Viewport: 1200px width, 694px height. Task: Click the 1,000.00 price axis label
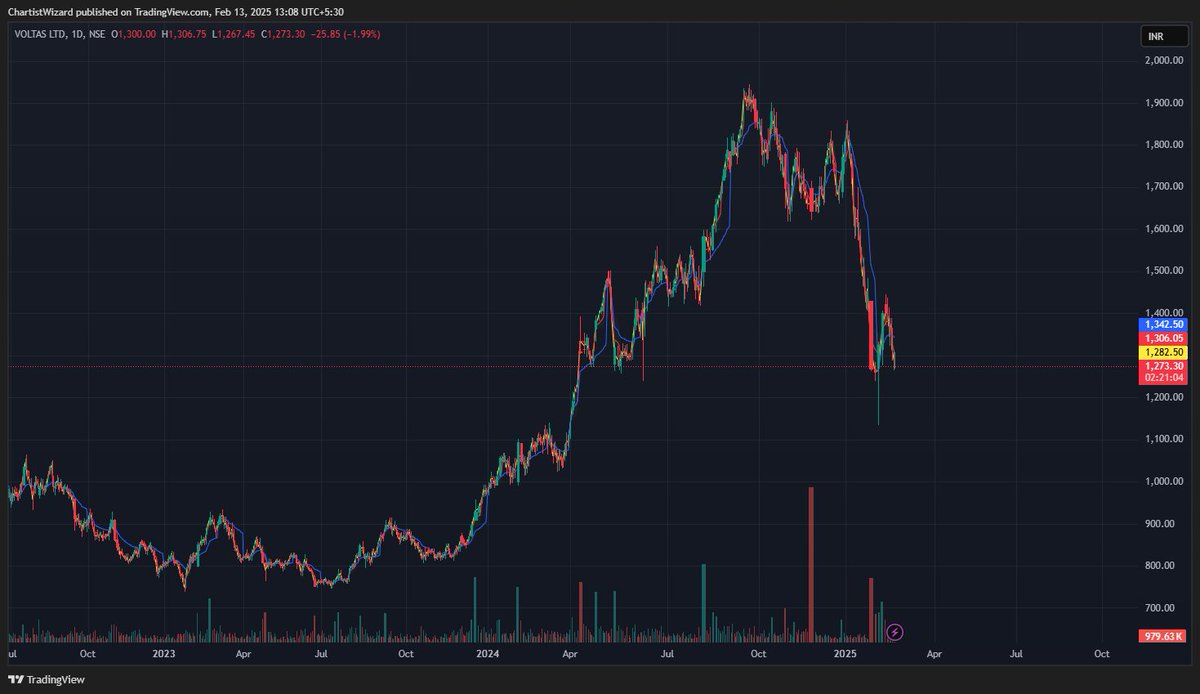click(1164, 482)
